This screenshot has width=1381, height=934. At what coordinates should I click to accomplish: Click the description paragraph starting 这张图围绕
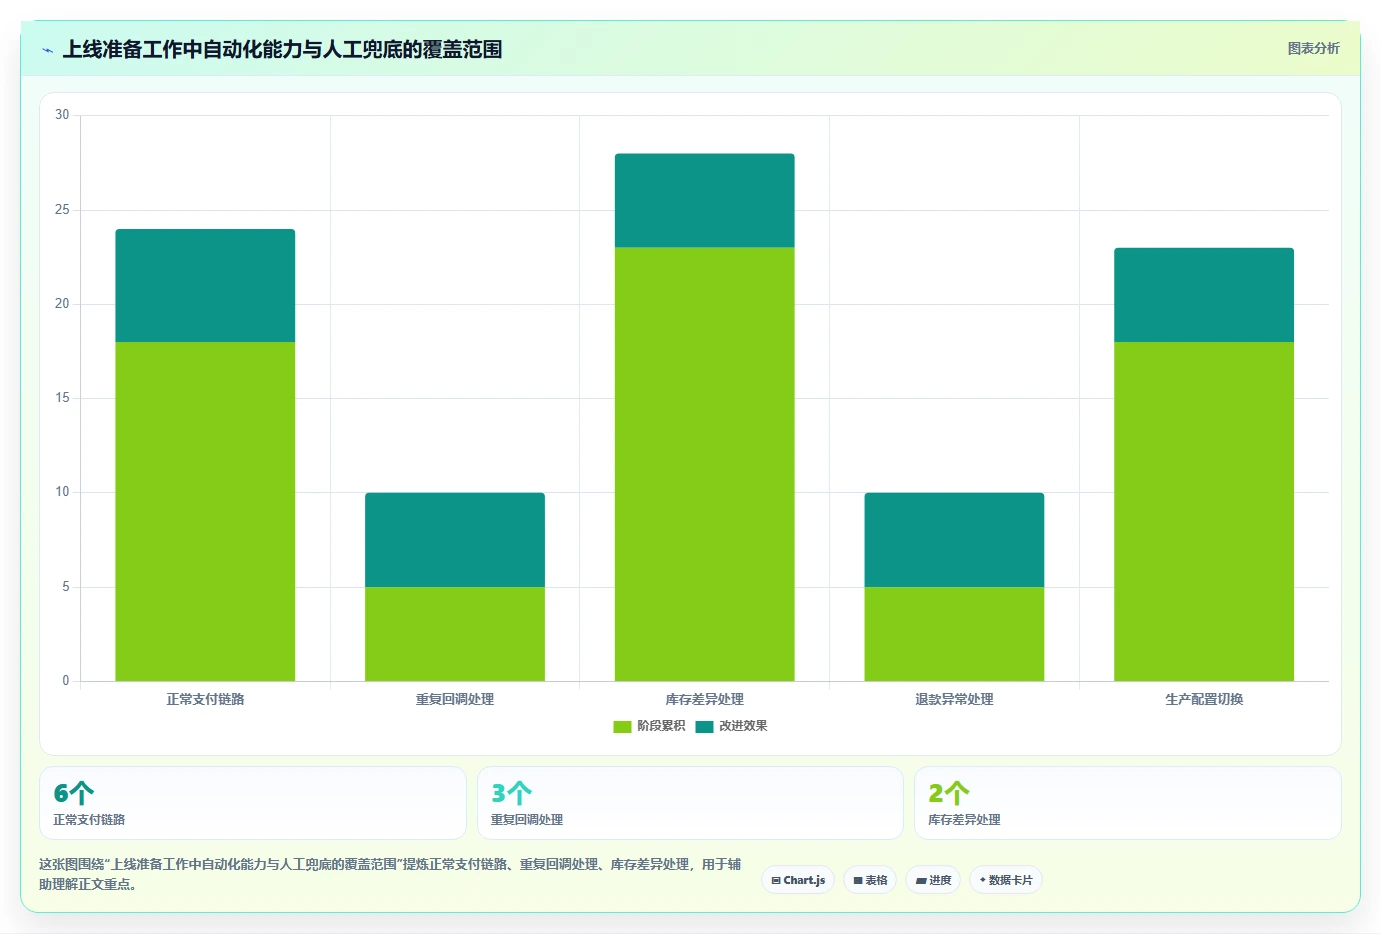390,874
